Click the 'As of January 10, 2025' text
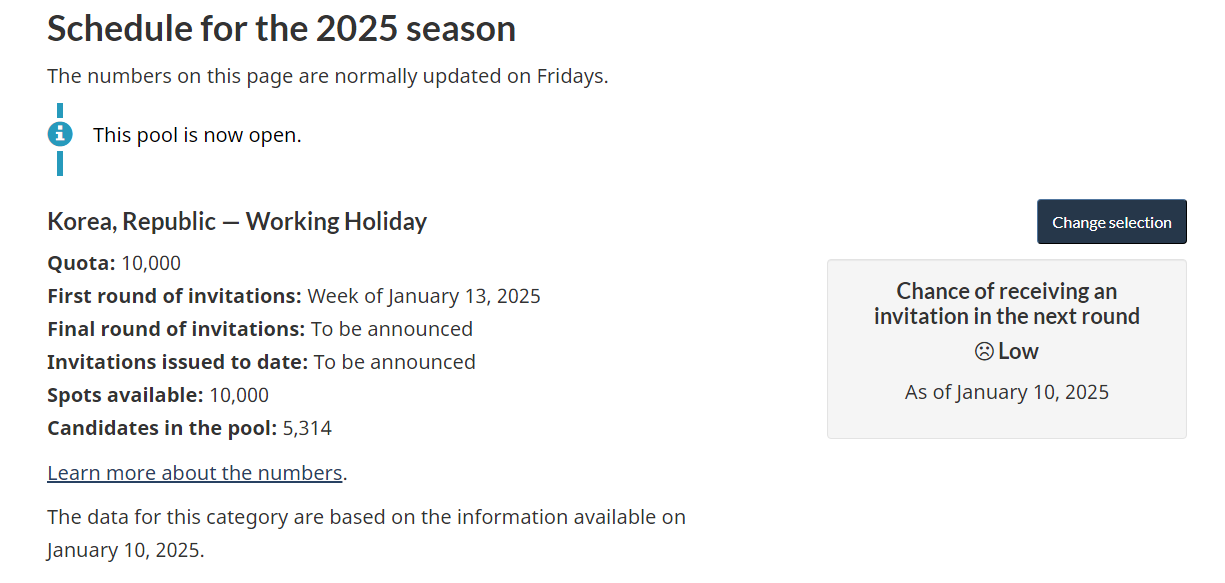The width and height of the screenshot is (1225, 583). pyautogui.click(x=1006, y=392)
